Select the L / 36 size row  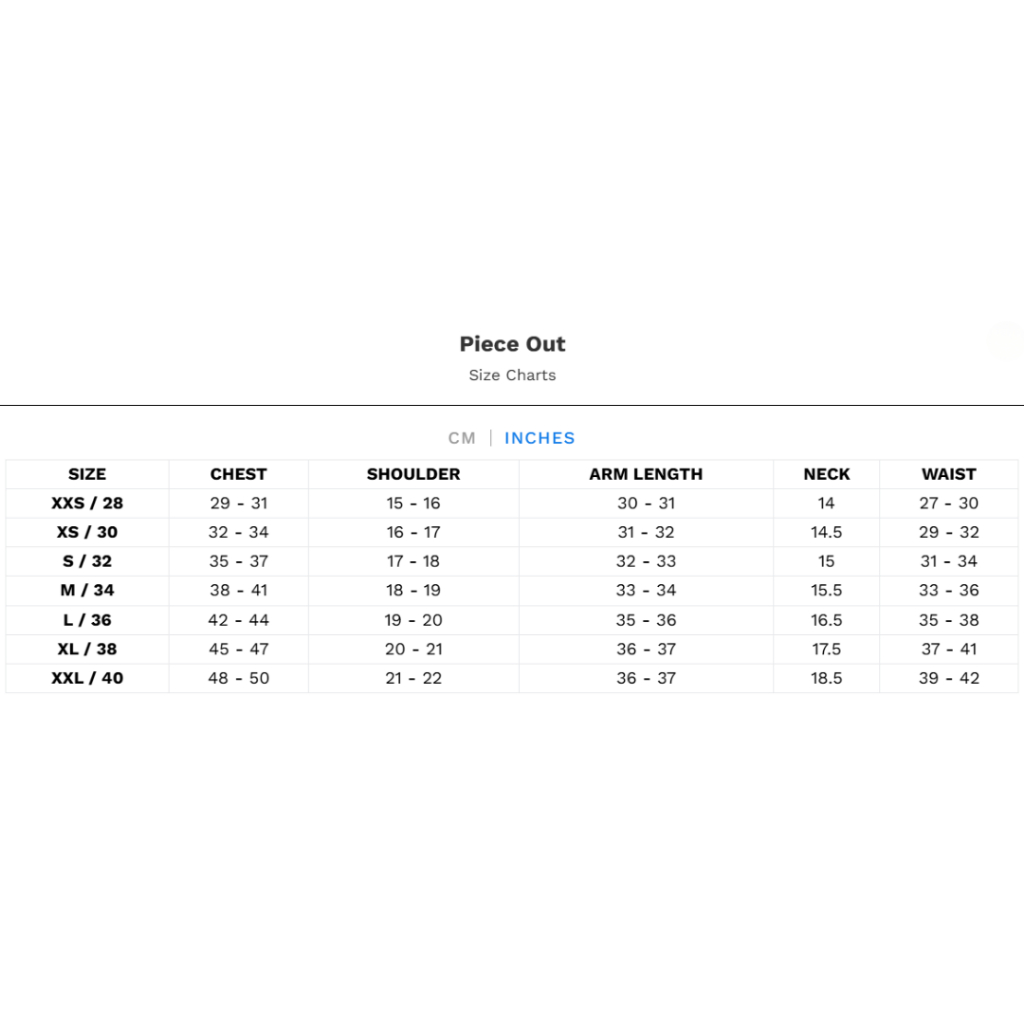(x=512, y=620)
